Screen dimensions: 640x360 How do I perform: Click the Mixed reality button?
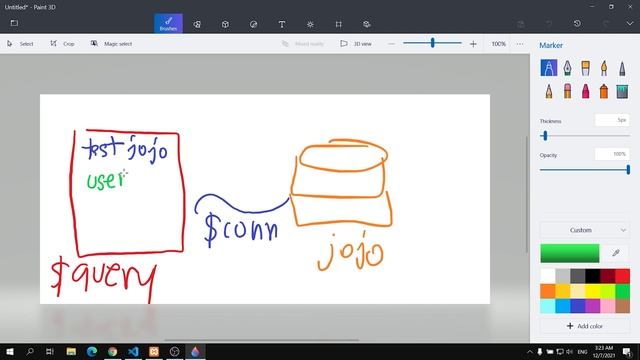coord(303,44)
